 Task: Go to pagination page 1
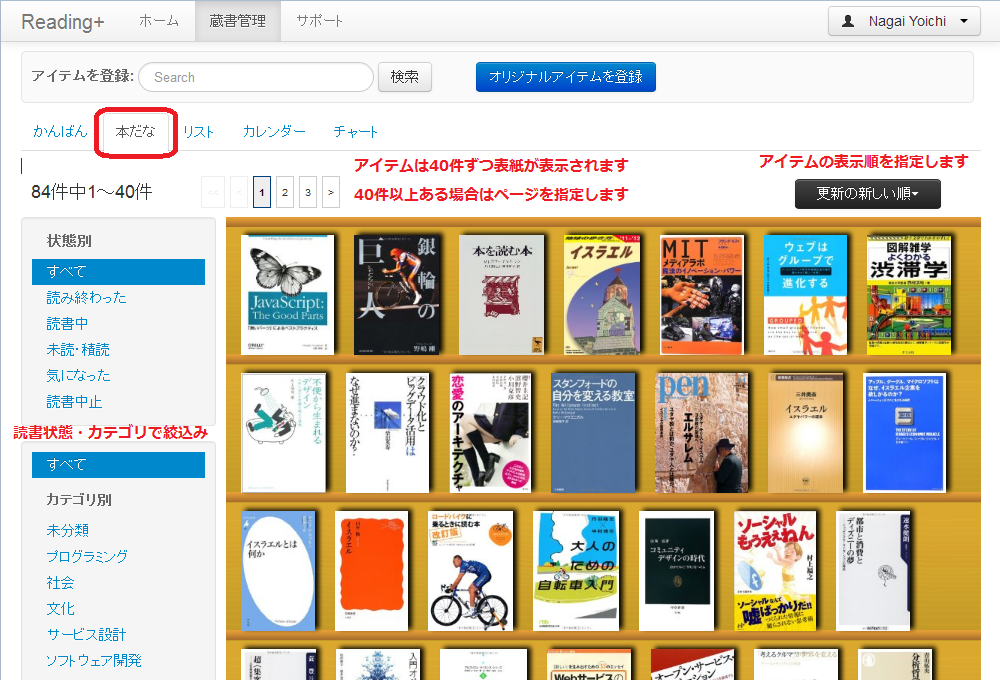(x=261, y=192)
